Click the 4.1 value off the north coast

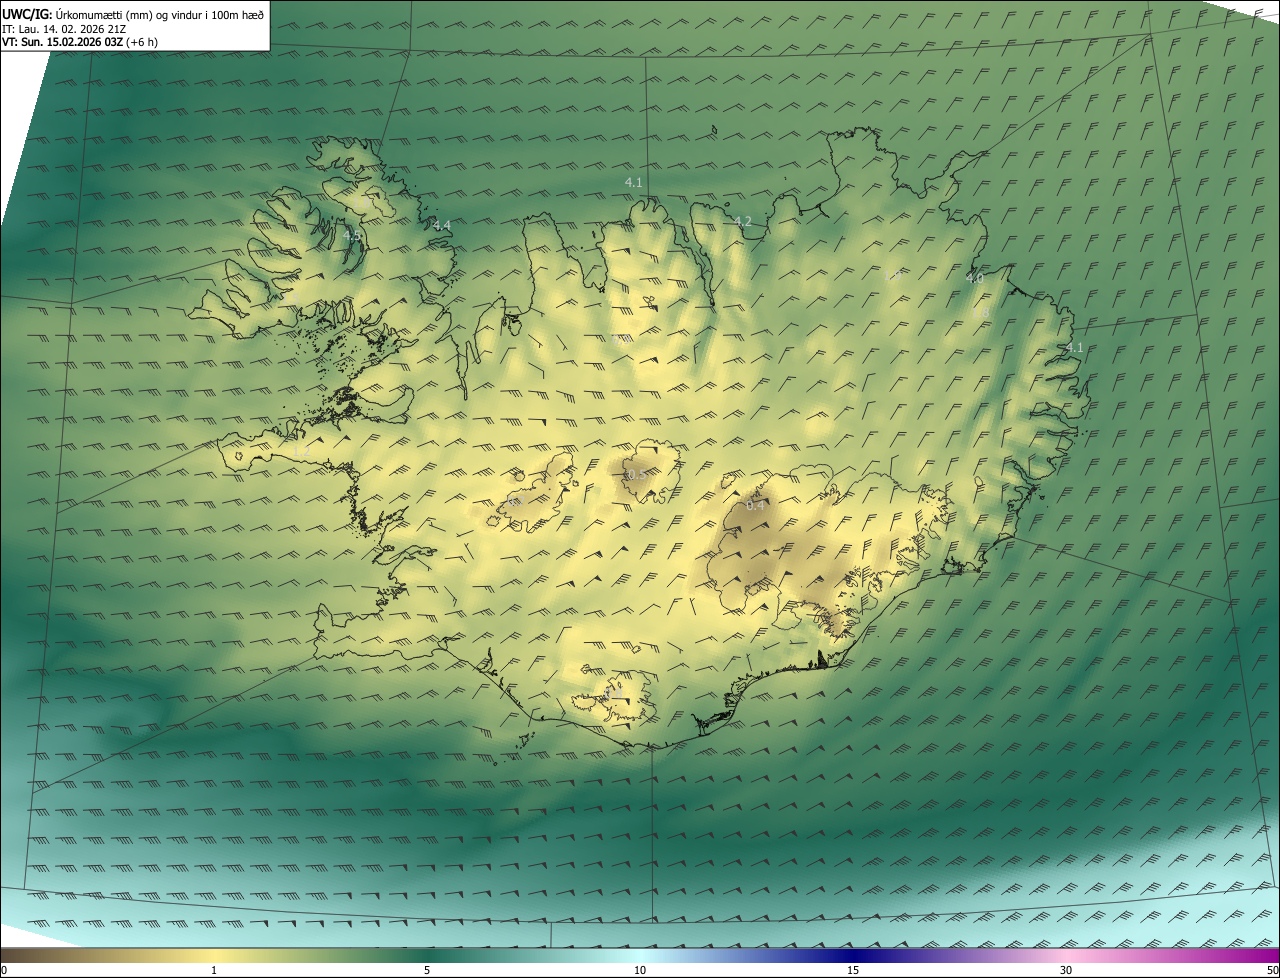pos(633,182)
